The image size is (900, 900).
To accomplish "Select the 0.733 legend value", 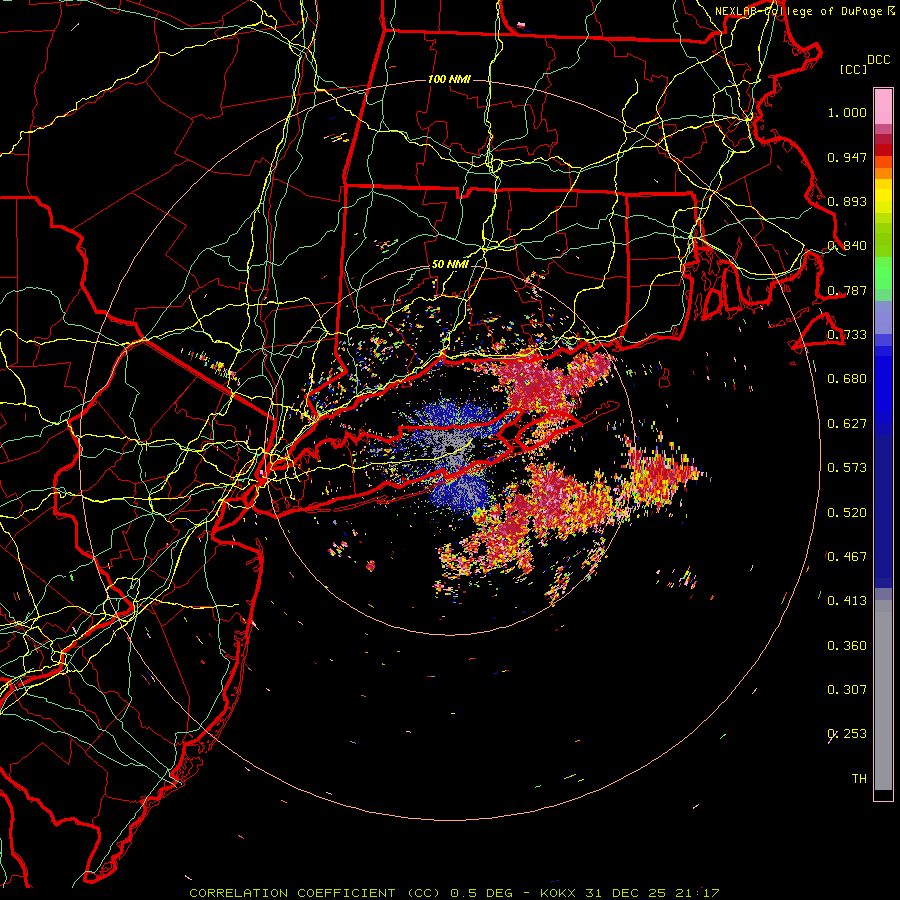I will click(x=847, y=335).
